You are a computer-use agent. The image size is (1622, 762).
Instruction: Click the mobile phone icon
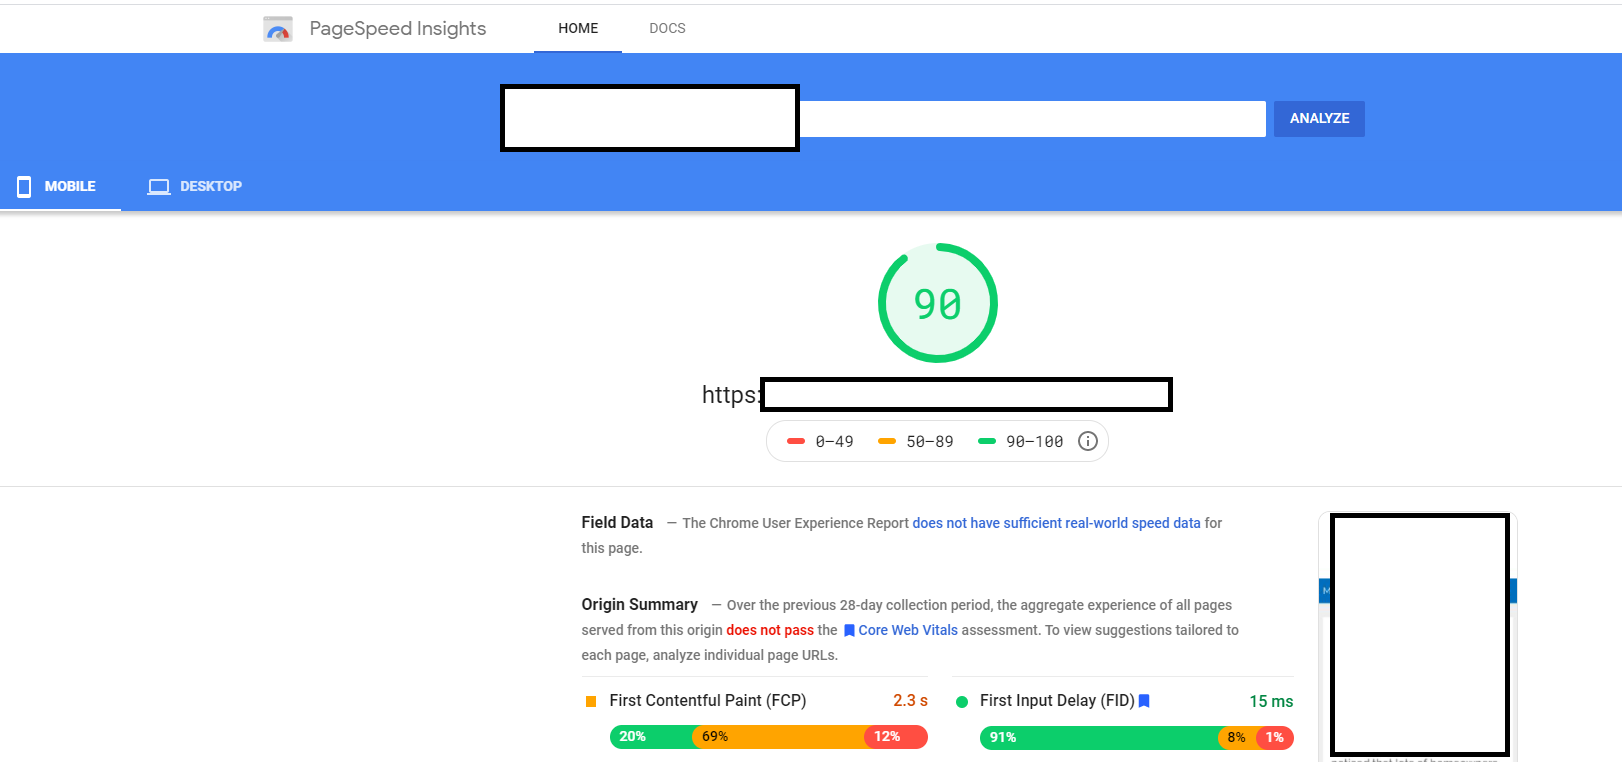(24, 186)
